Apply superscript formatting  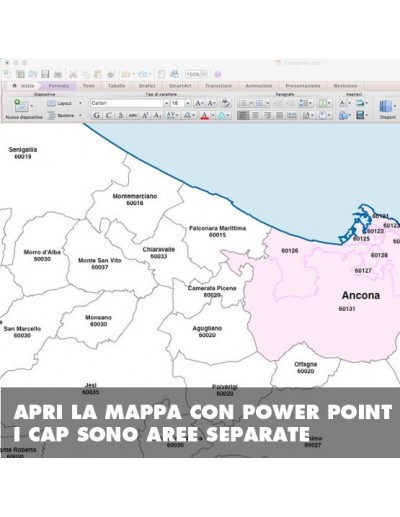[145, 115]
